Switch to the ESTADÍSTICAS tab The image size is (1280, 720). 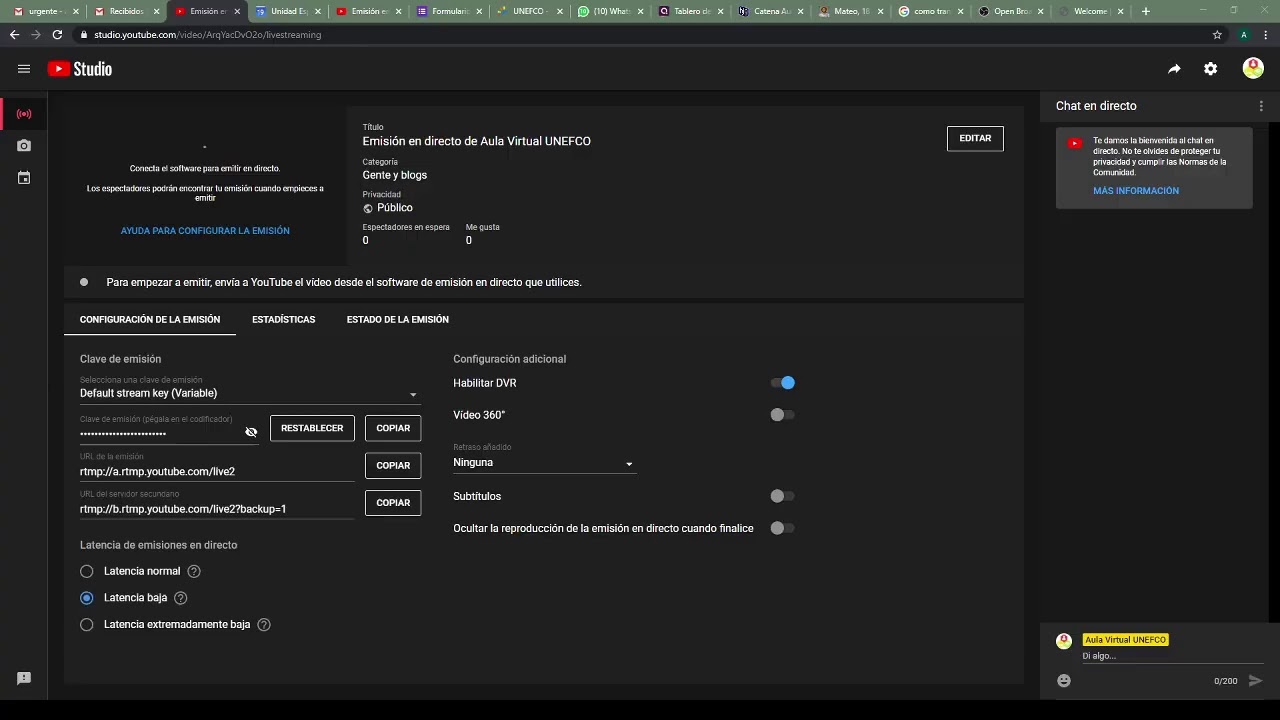click(284, 320)
